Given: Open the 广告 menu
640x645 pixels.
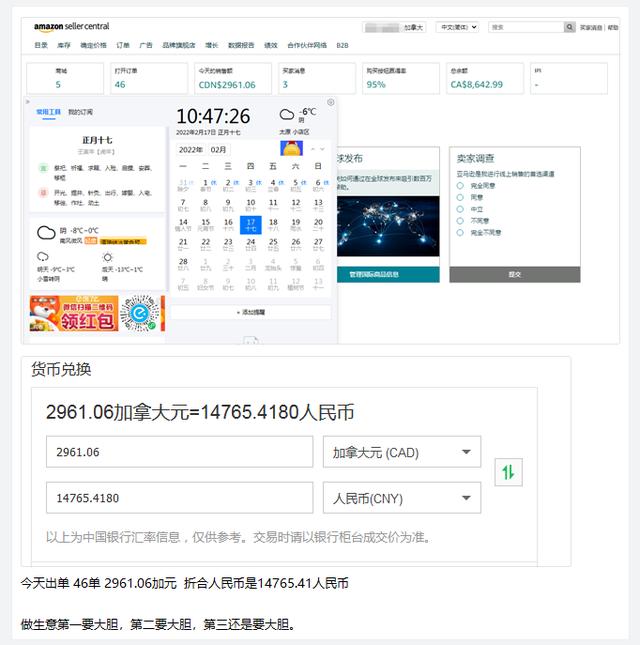Looking at the screenshot, I should 146,45.
